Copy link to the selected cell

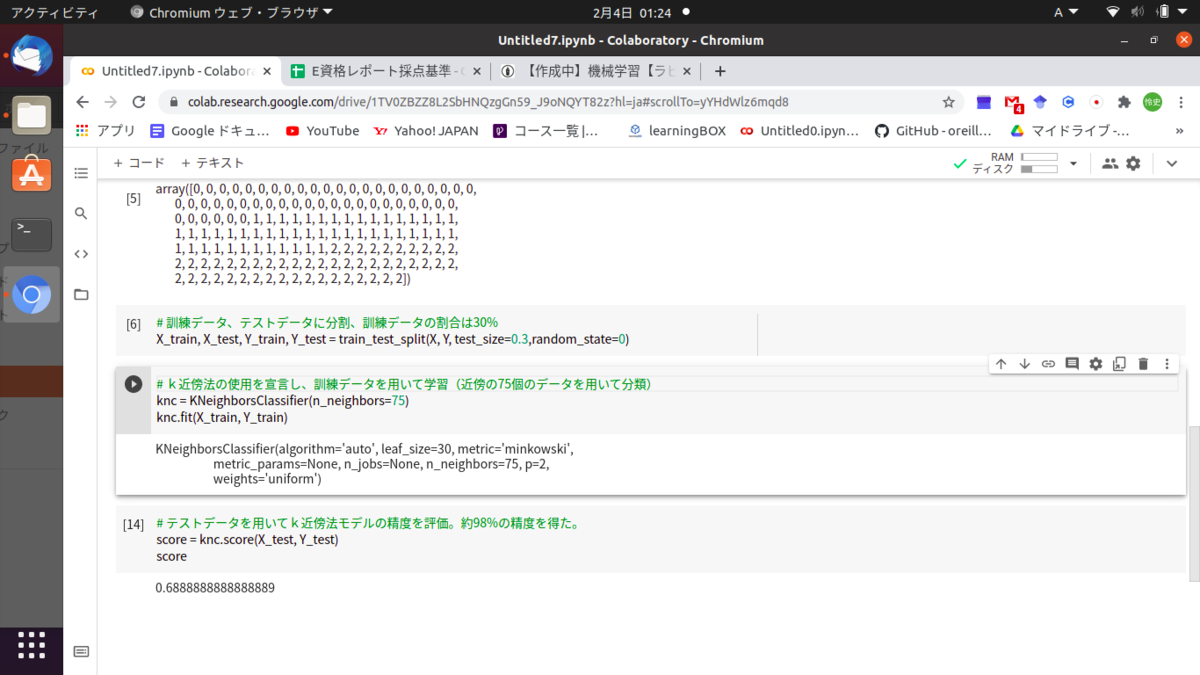coord(1048,364)
